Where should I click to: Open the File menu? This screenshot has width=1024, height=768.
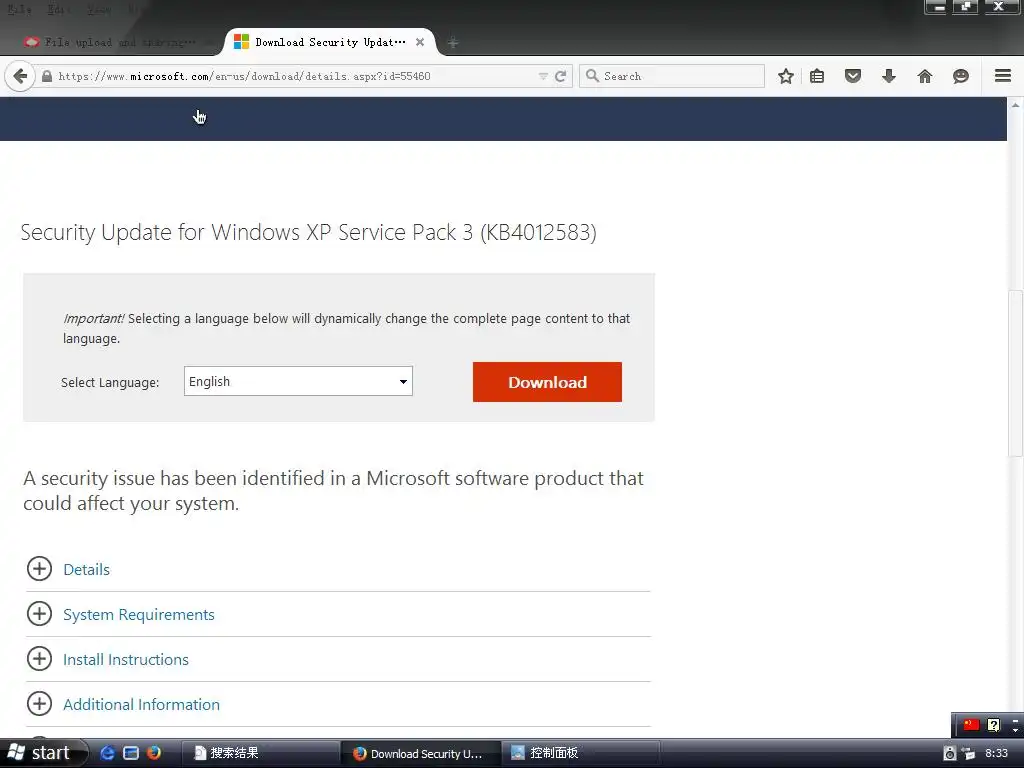point(19,10)
